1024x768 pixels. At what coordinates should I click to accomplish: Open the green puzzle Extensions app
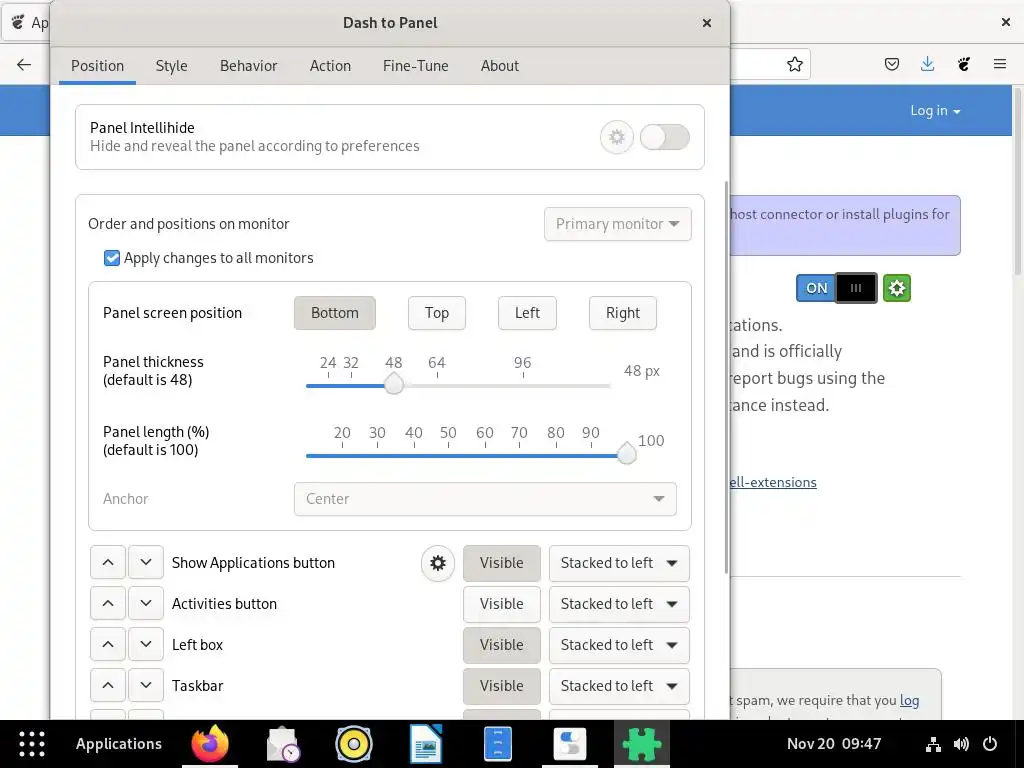tap(641, 744)
